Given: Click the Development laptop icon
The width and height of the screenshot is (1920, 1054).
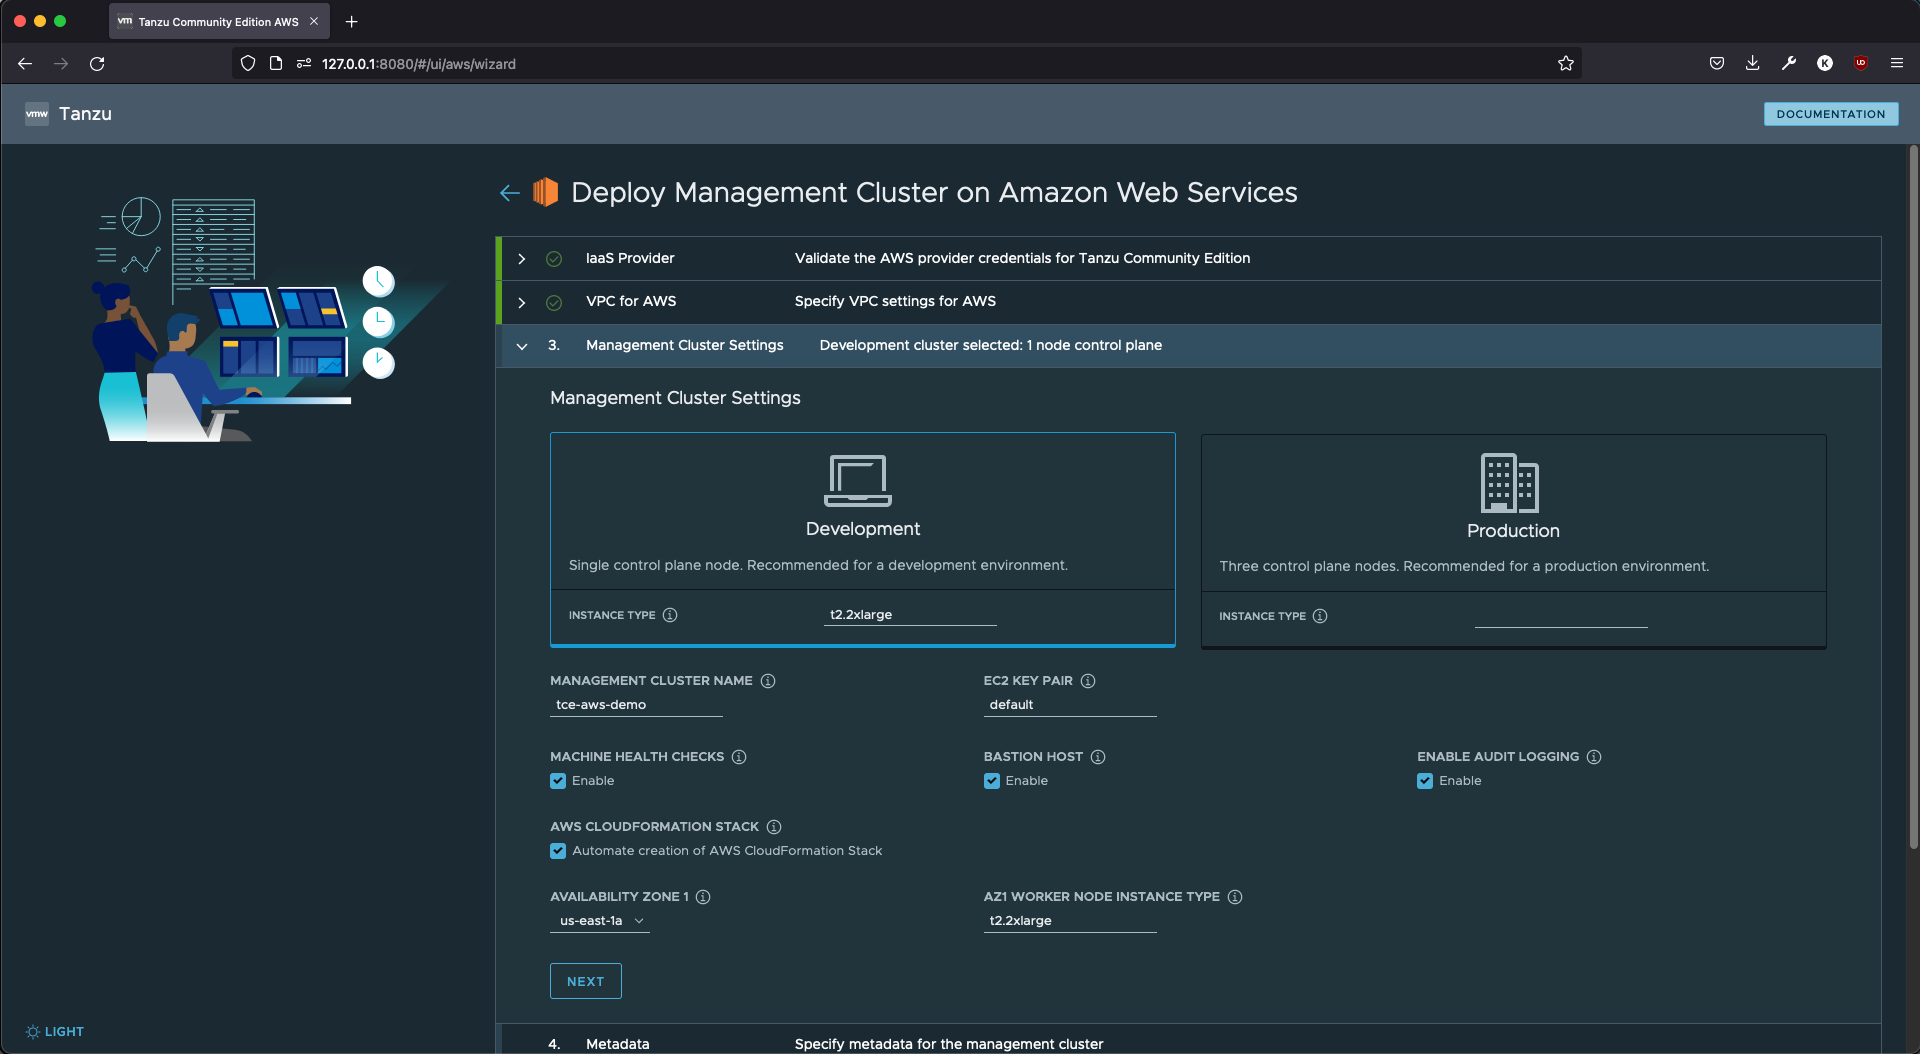Looking at the screenshot, I should pos(858,481).
